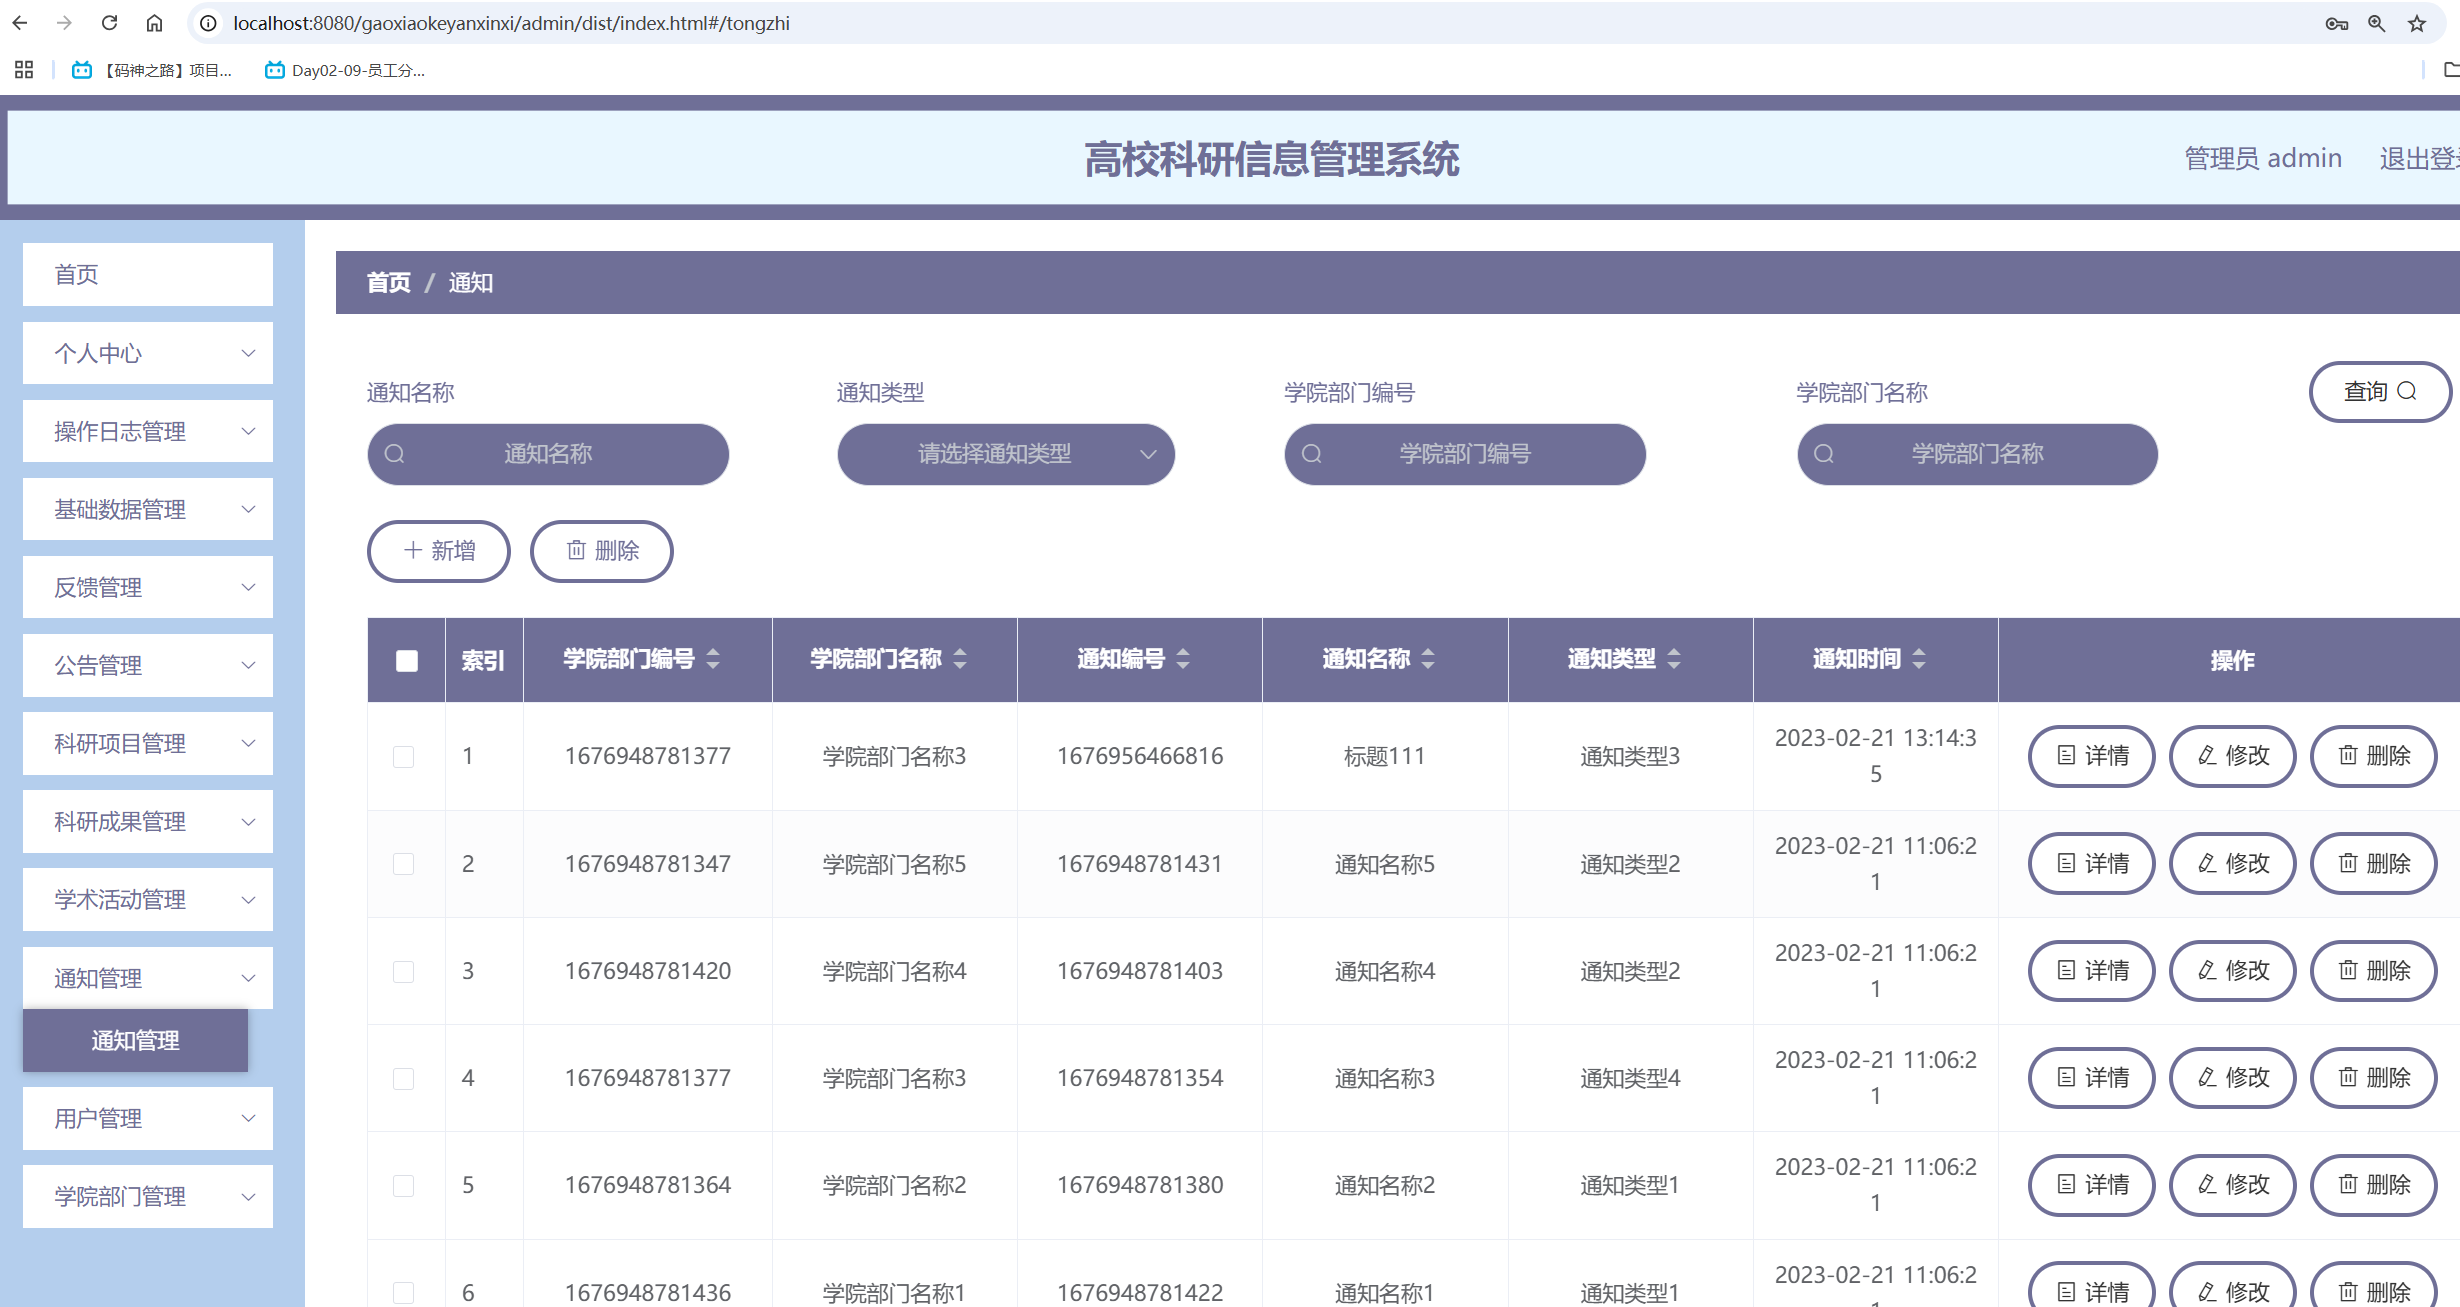Click 查询 search button
Image resolution: width=2460 pixels, height=1307 pixels.
click(x=2380, y=392)
